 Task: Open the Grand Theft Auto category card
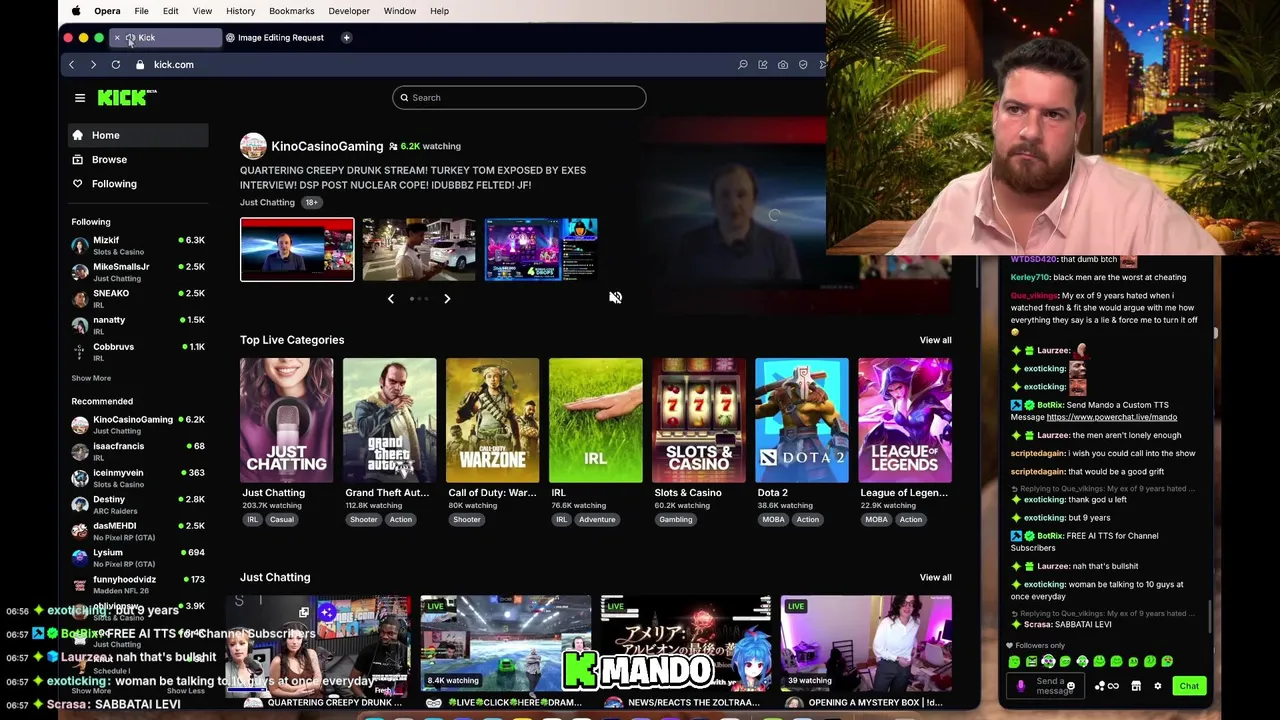click(389, 420)
